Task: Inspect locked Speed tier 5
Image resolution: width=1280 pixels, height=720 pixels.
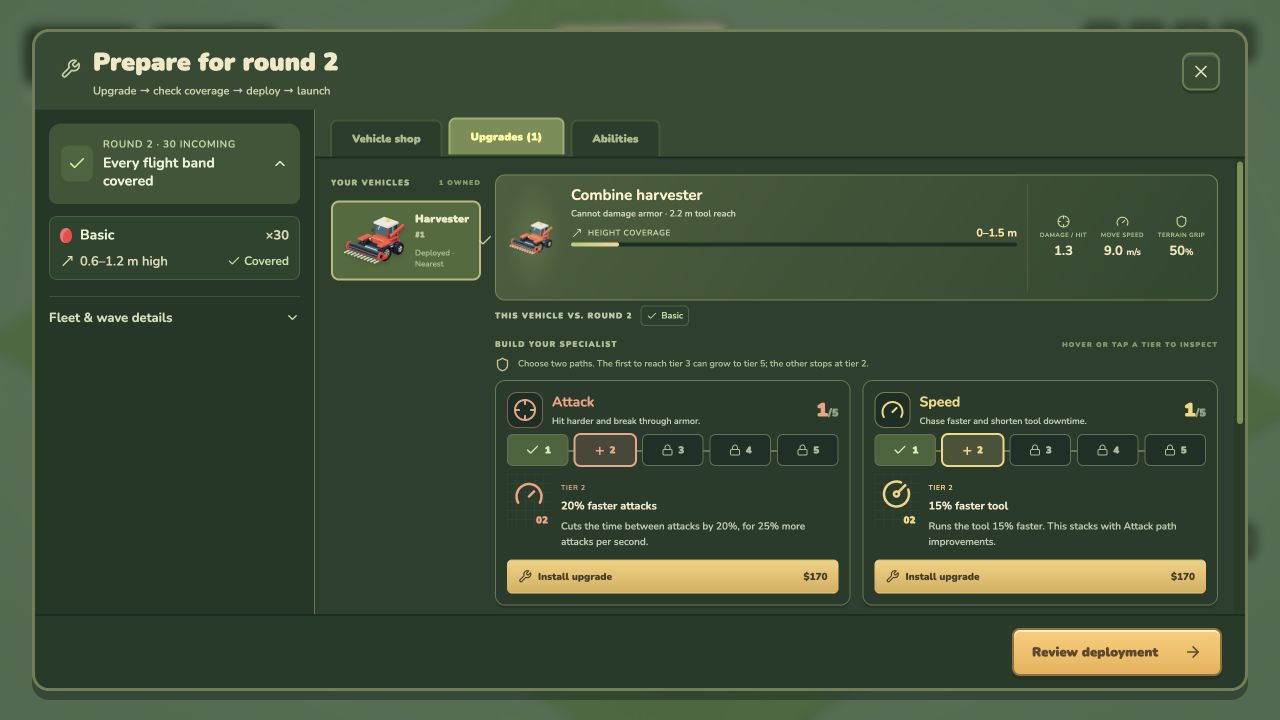Action: click(x=1175, y=450)
